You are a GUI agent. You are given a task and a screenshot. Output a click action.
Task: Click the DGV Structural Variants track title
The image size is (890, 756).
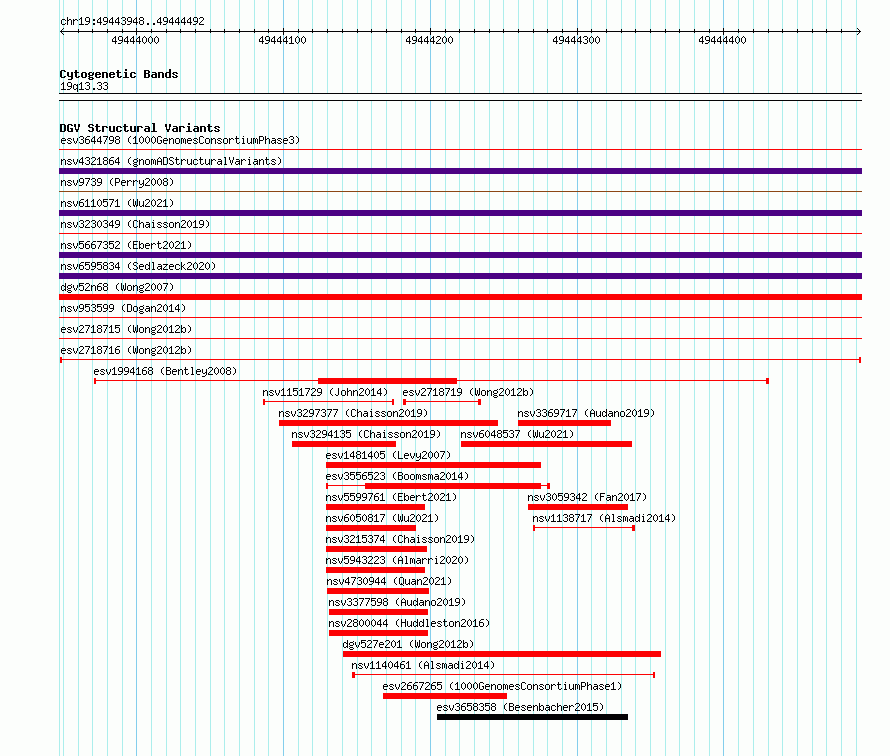point(140,128)
